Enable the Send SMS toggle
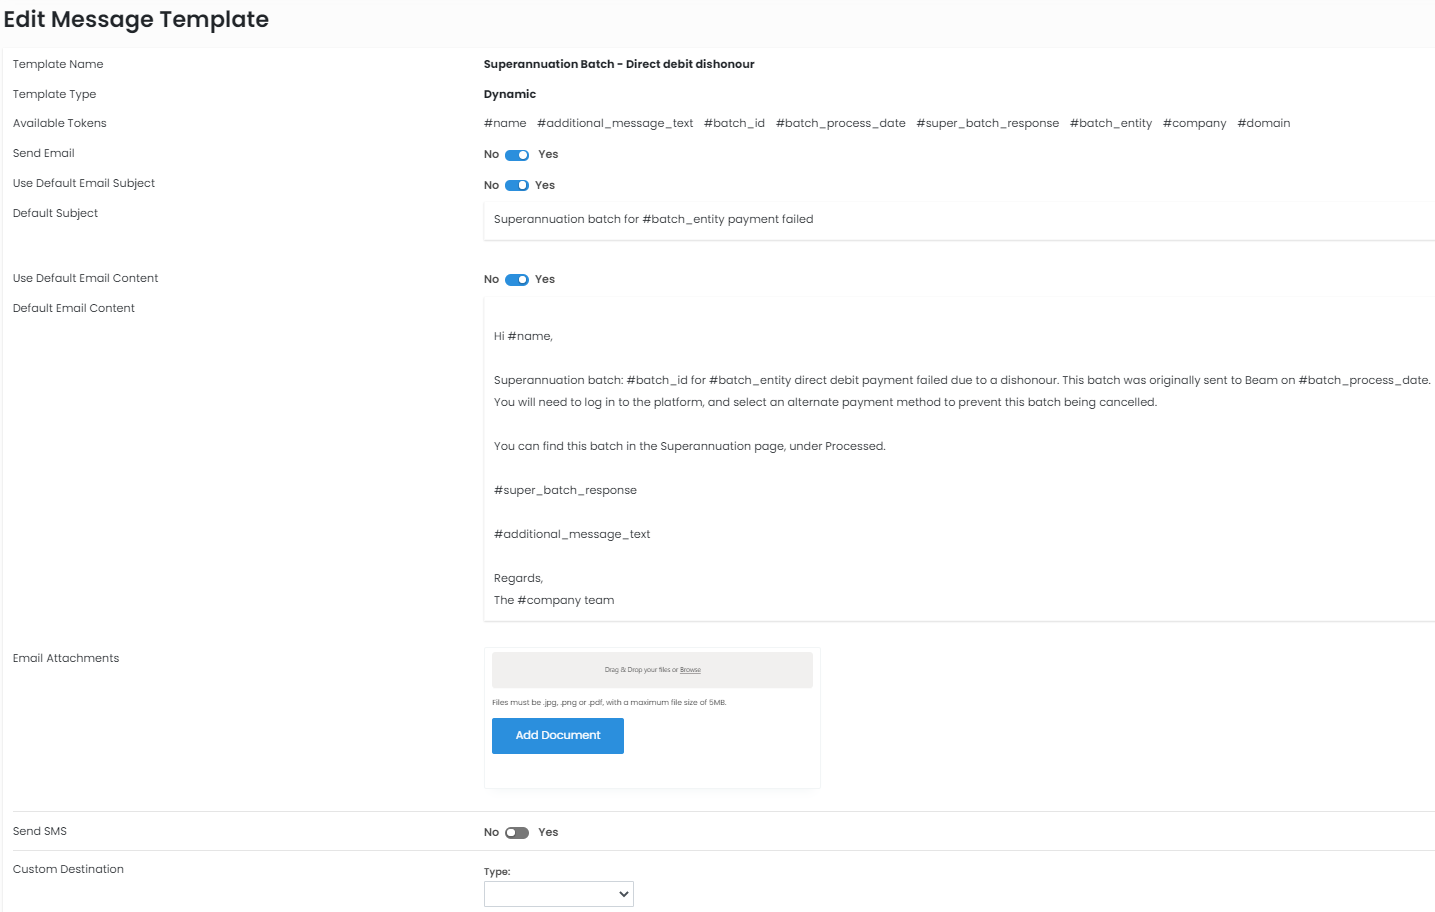Viewport: 1435px width, 912px height. click(x=517, y=833)
